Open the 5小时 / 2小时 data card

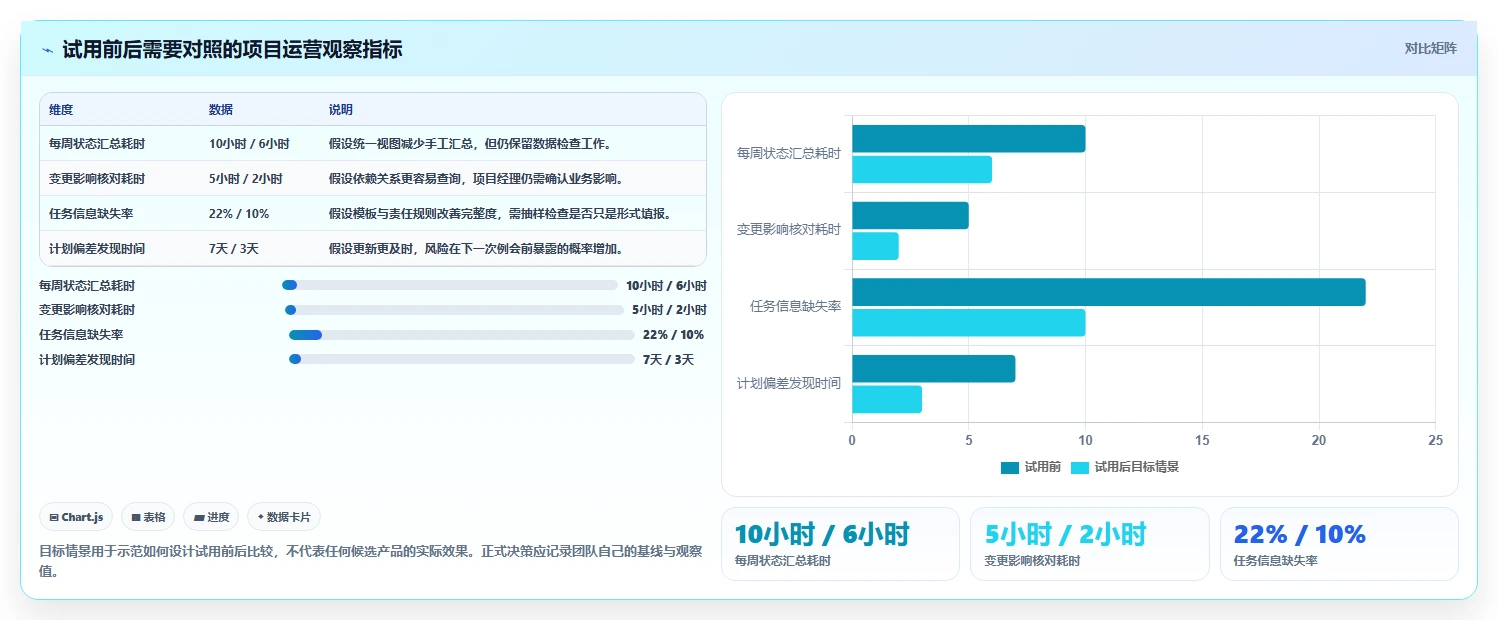pos(1090,544)
